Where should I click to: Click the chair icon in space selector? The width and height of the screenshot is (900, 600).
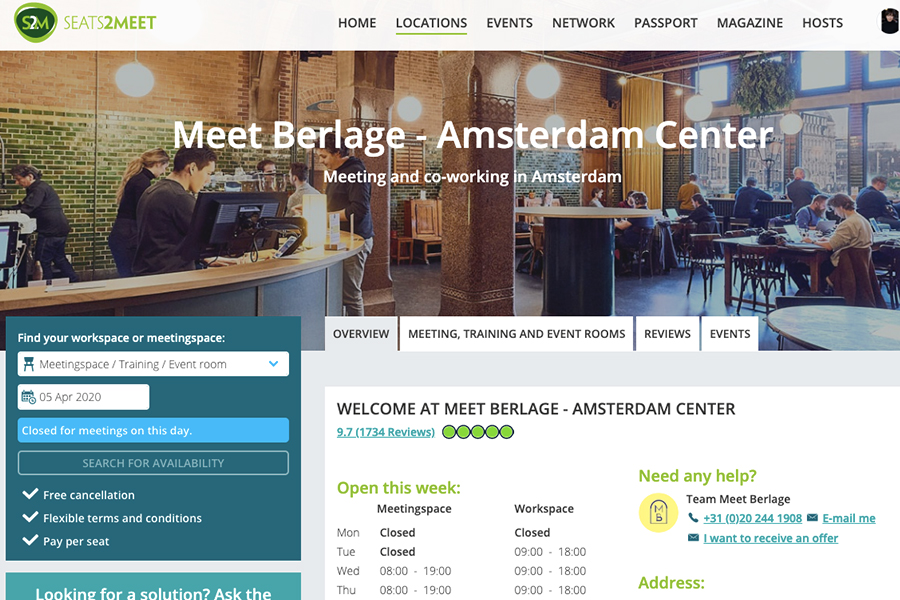point(29,364)
